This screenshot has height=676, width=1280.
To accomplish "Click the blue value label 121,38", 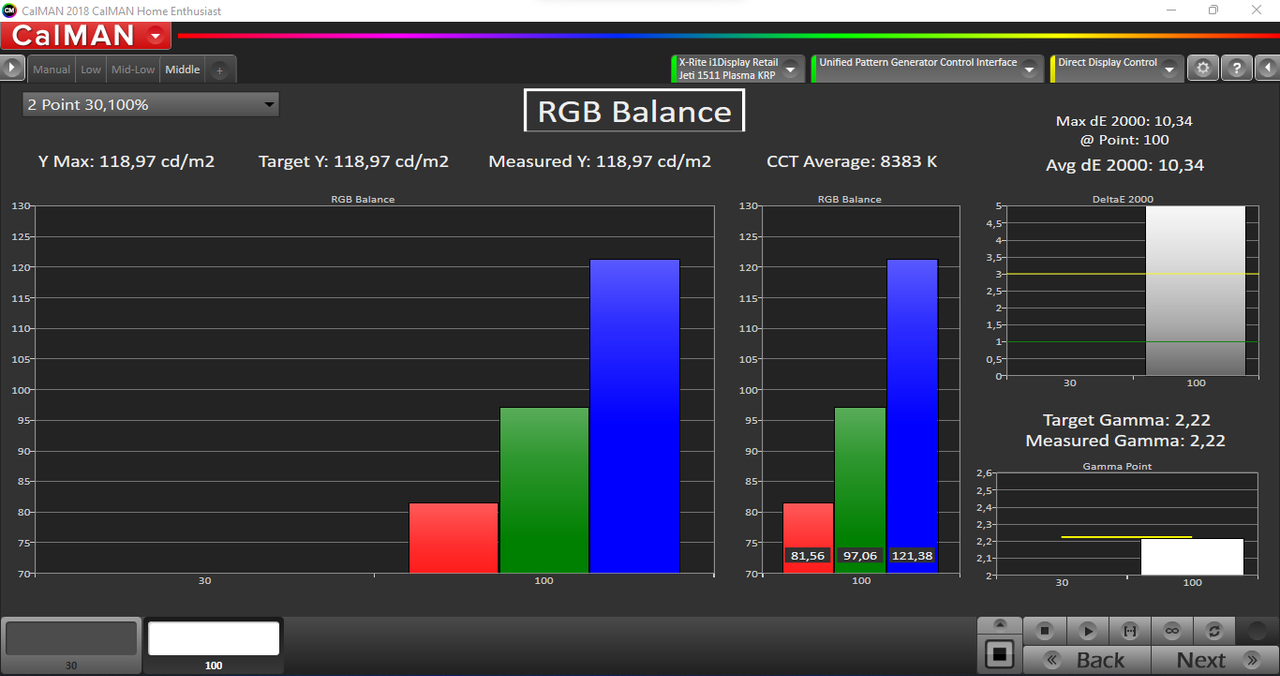I will coord(912,556).
